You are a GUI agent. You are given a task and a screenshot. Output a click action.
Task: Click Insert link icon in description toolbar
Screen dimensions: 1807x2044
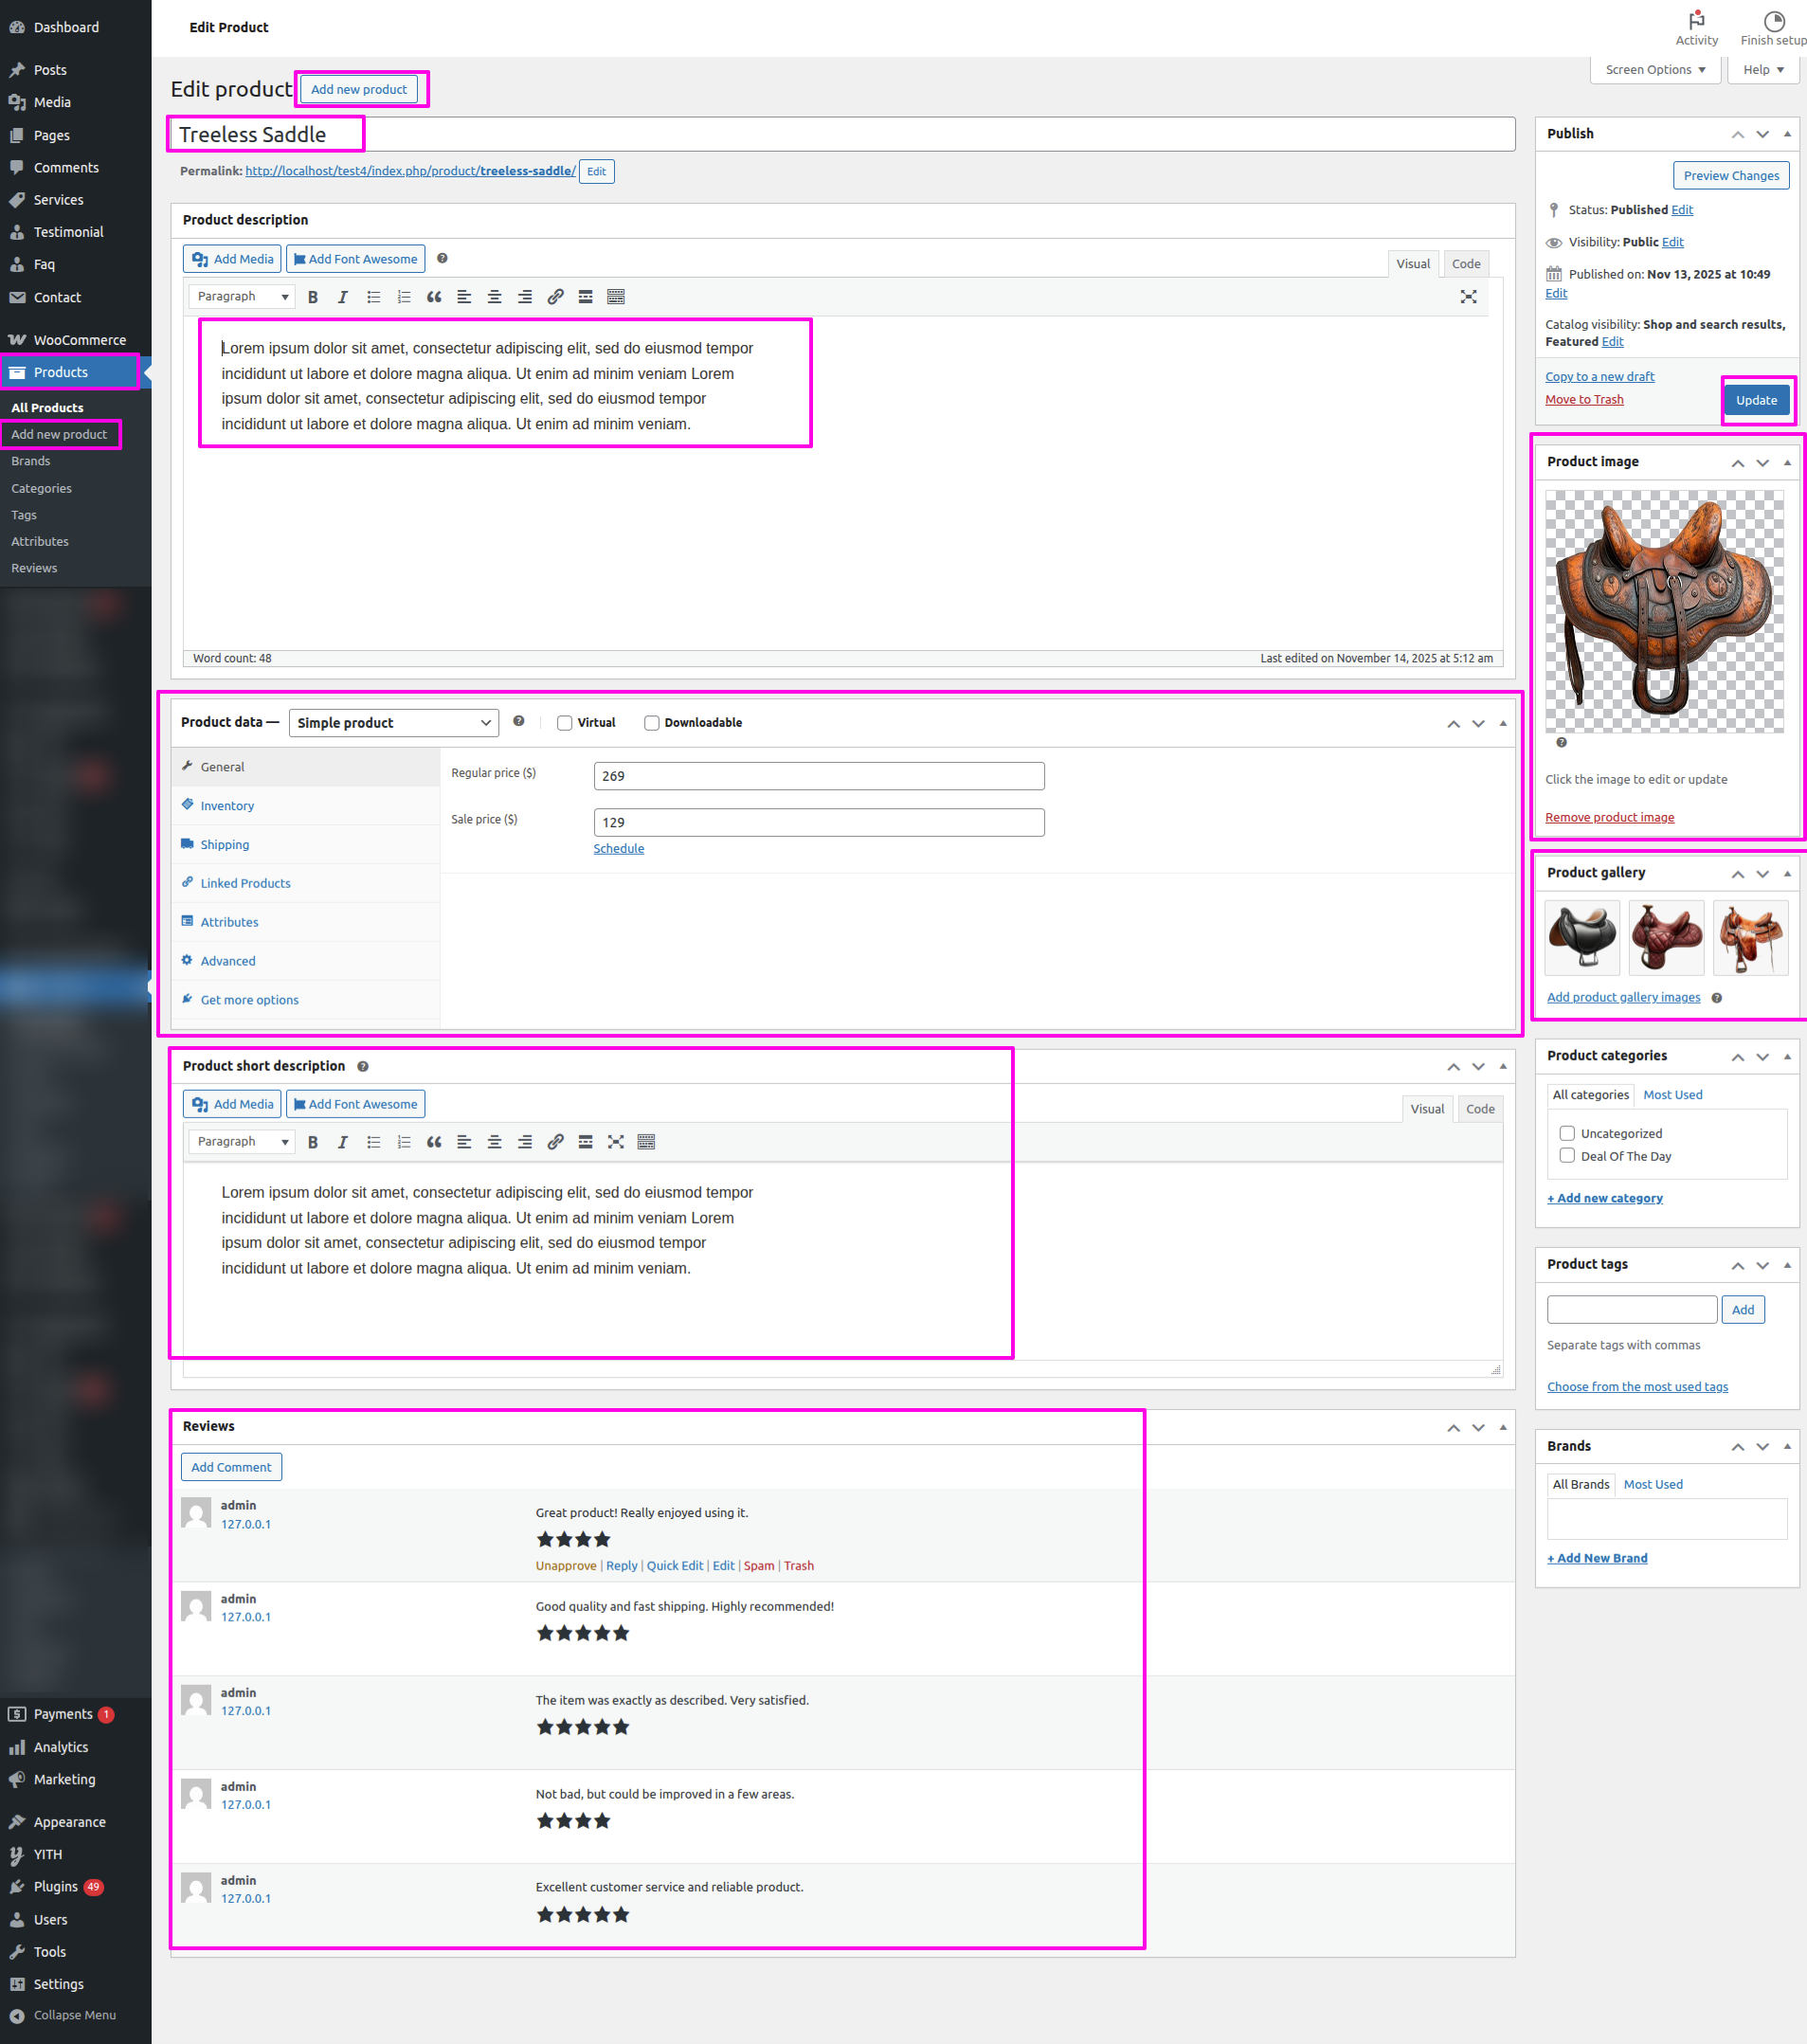click(x=555, y=297)
